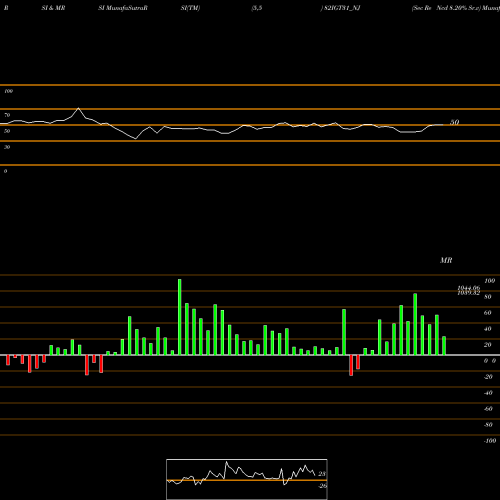The image size is (500, 500).
Task: Click the '70' level label on RSI axis
Action: [7, 115]
